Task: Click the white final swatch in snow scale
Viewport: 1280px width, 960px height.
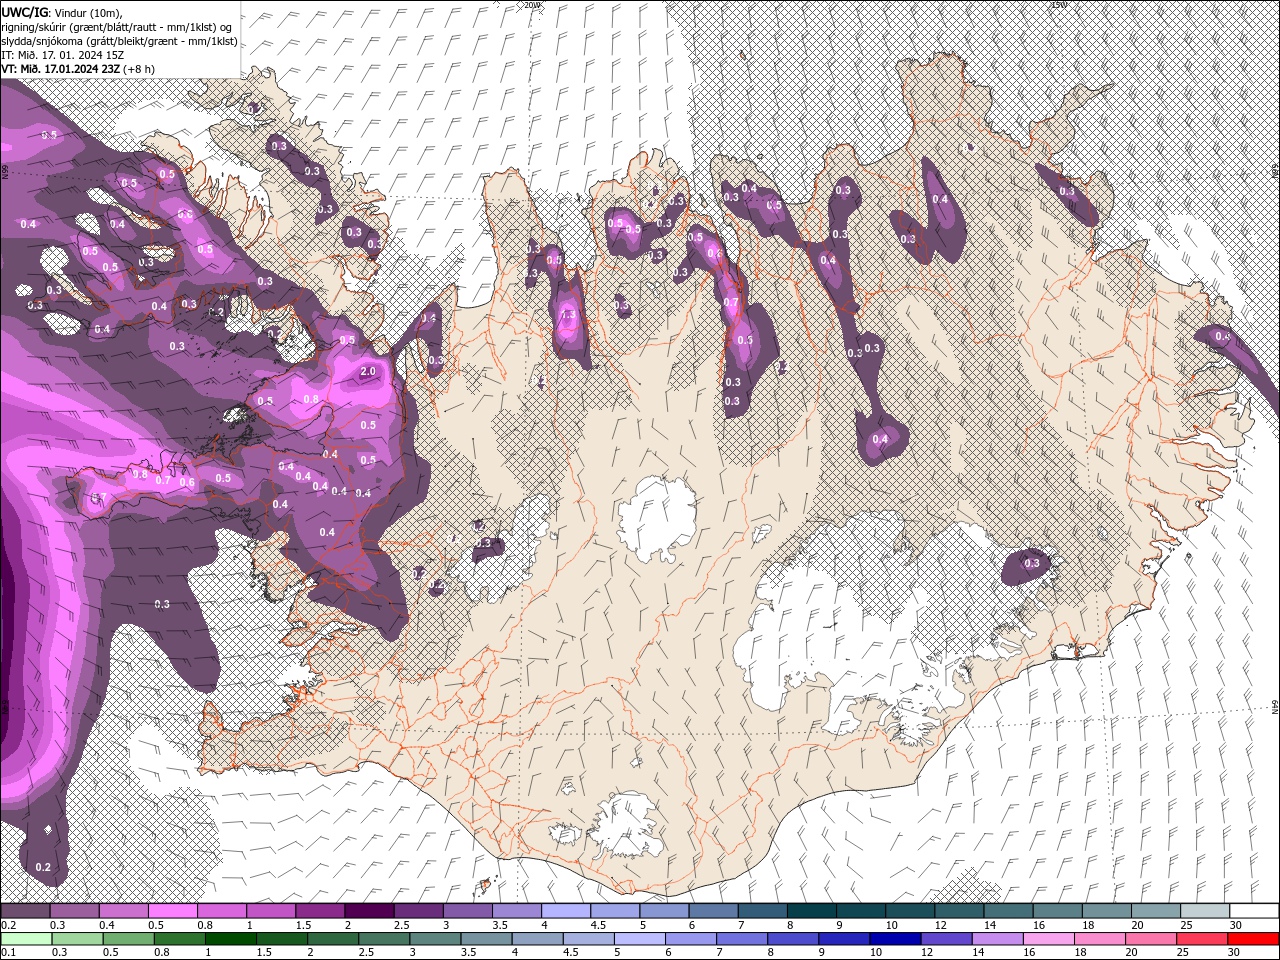Action: [x=1253, y=911]
